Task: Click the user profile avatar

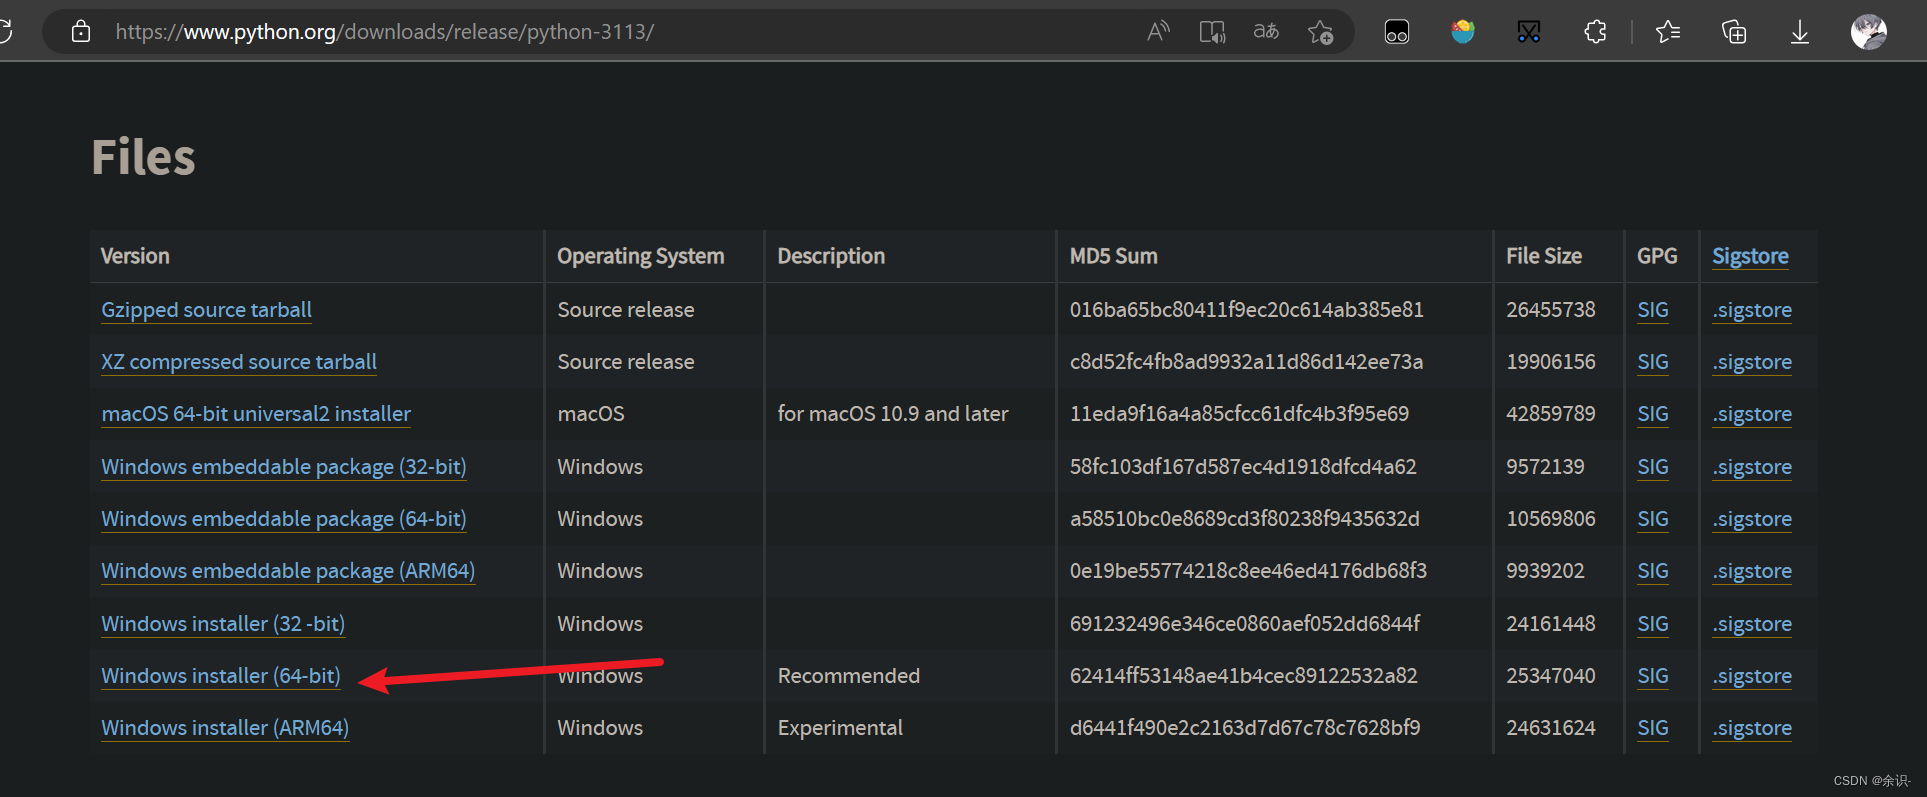Action: click(x=1869, y=32)
